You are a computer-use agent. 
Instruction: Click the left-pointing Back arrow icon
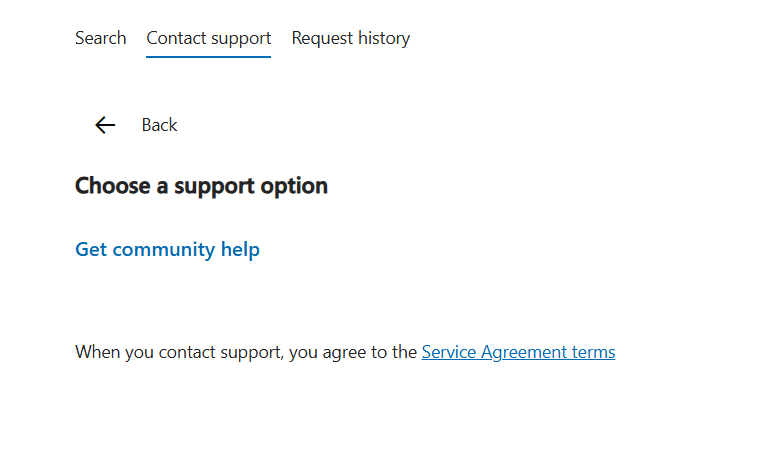pos(105,125)
